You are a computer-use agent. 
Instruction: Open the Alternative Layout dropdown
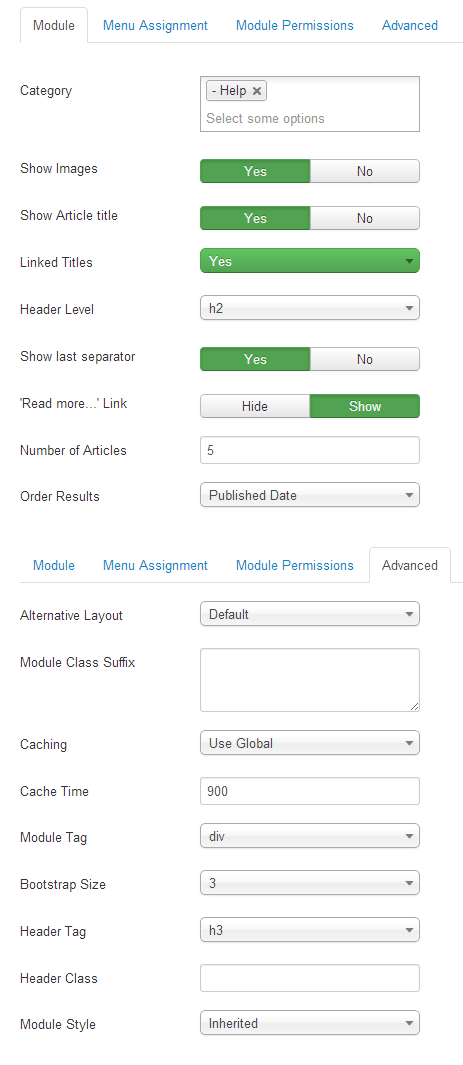tap(310, 614)
